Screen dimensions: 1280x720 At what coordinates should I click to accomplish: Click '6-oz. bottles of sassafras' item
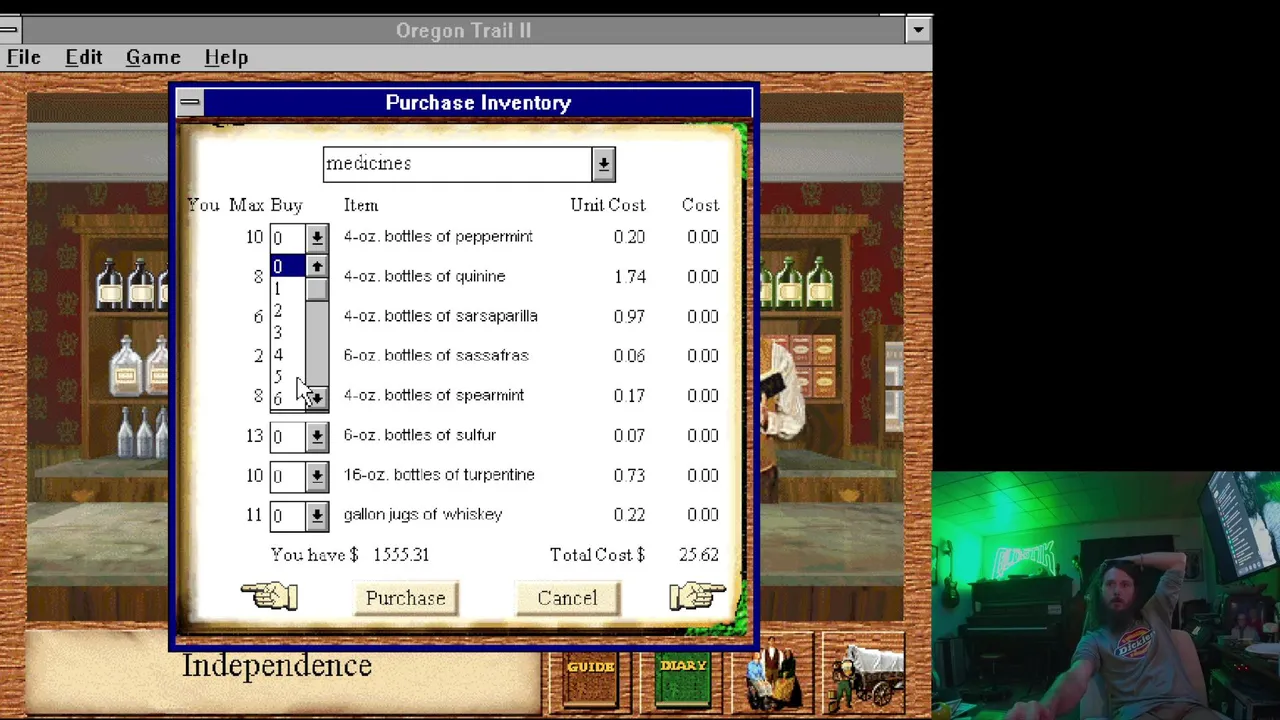click(x=436, y=355)
